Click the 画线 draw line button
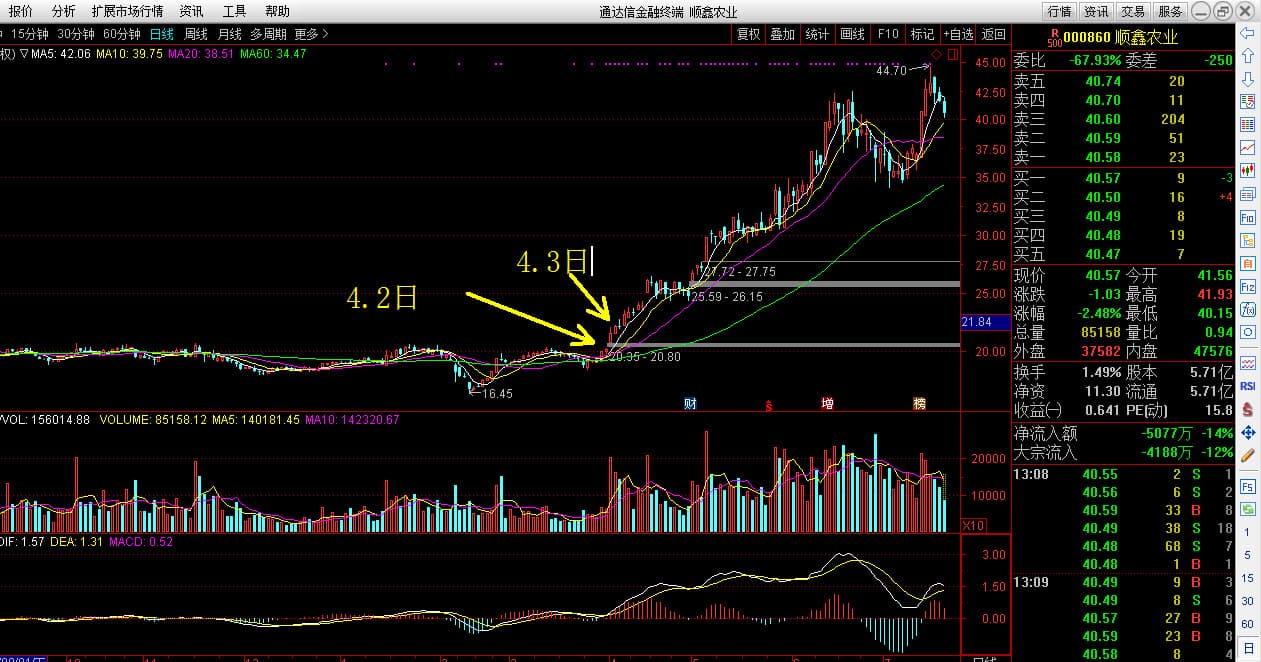 [852, 34]
